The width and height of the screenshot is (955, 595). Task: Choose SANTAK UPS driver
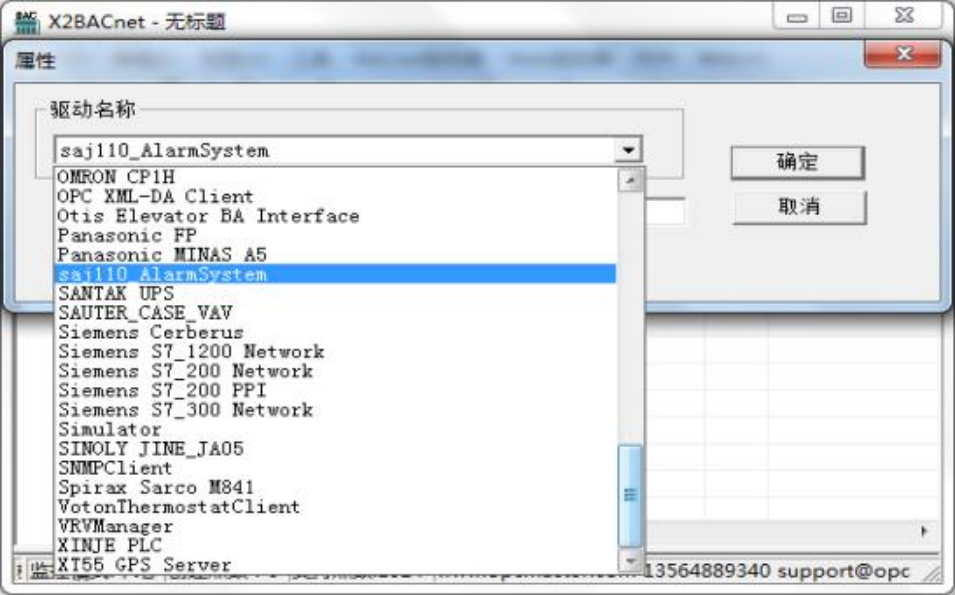[x=336, y=294]
